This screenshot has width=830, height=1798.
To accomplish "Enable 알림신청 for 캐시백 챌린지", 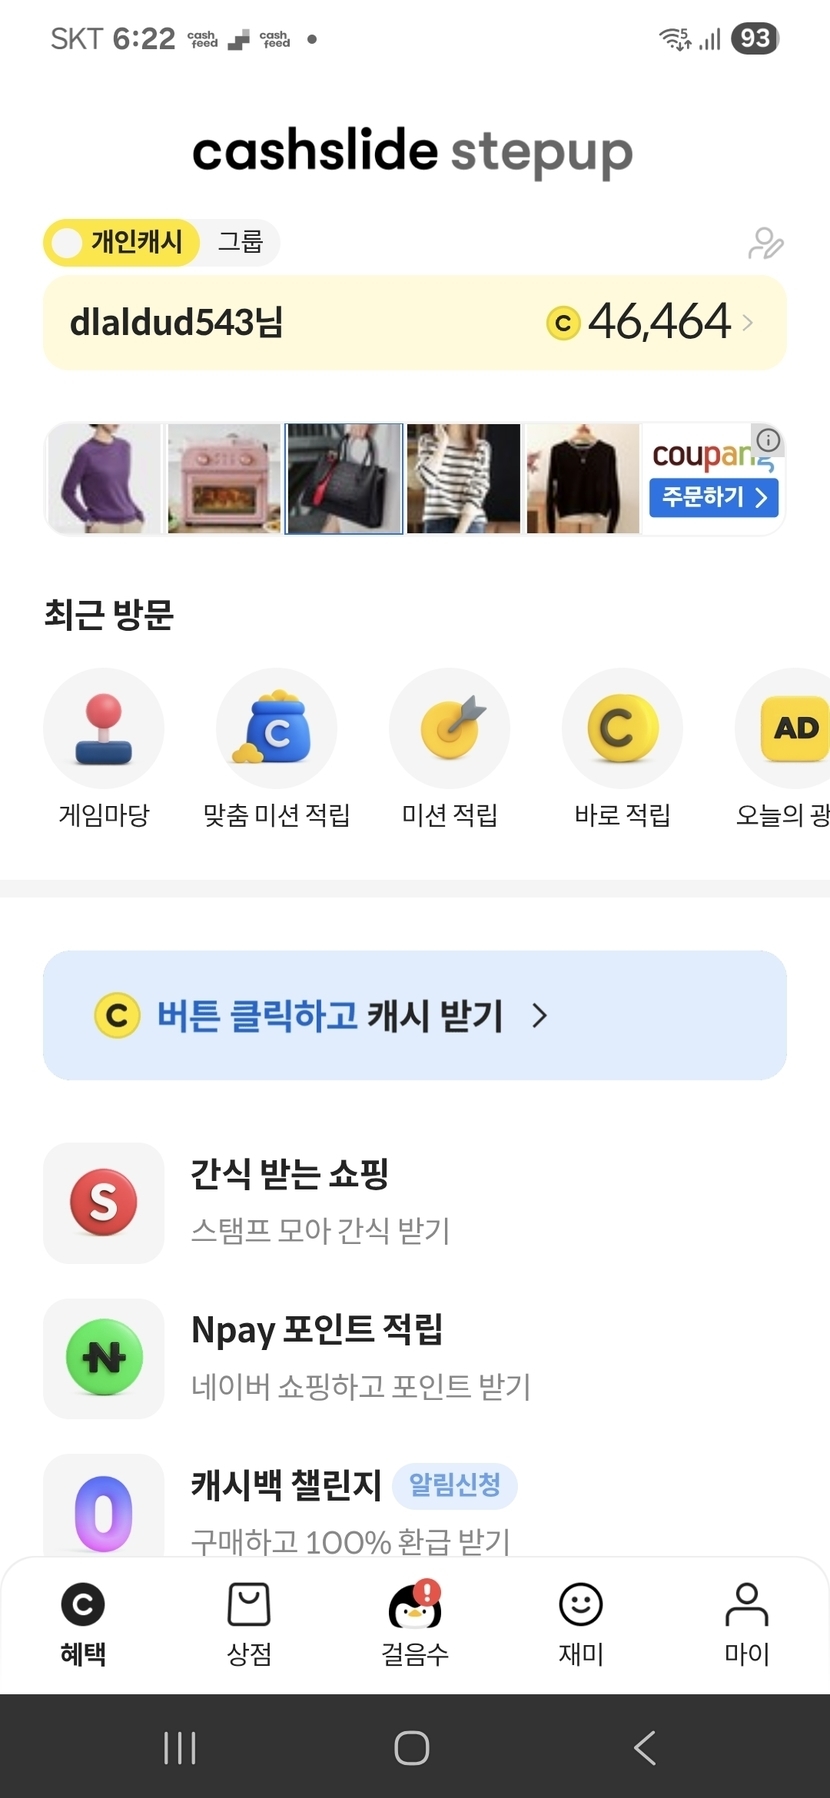I will [455, 1485].
